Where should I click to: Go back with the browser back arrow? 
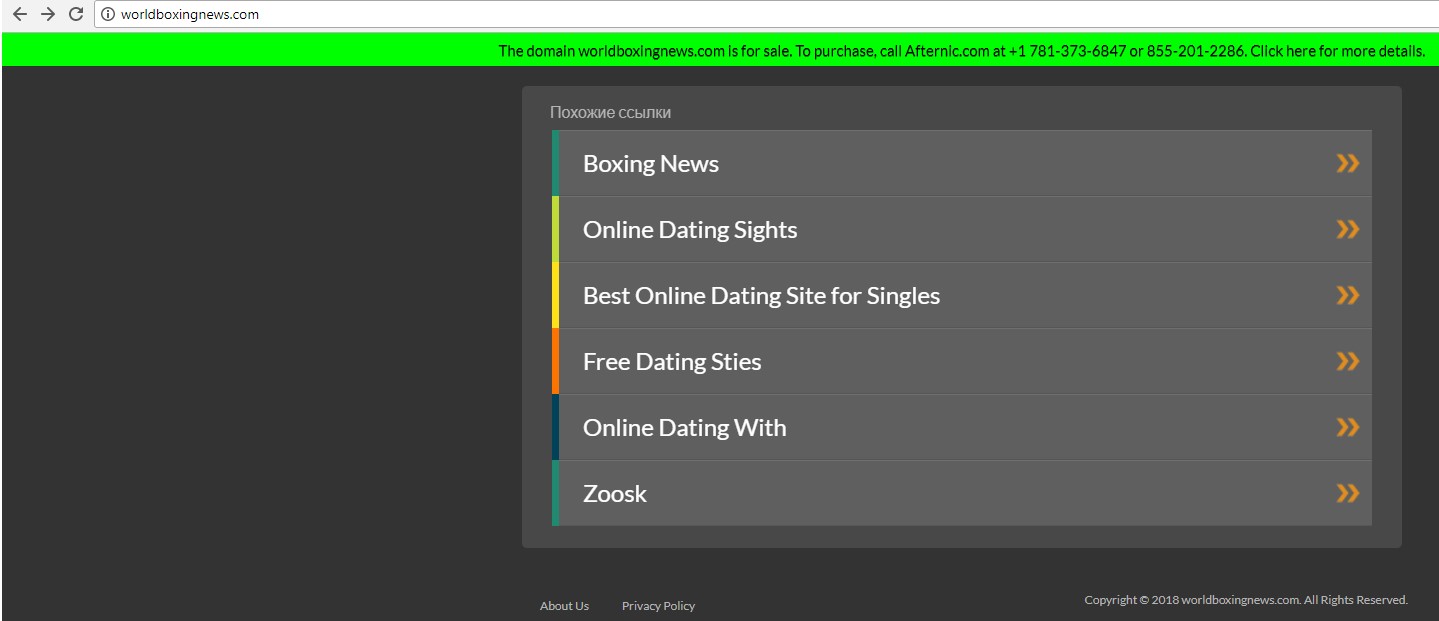(19, 14)
